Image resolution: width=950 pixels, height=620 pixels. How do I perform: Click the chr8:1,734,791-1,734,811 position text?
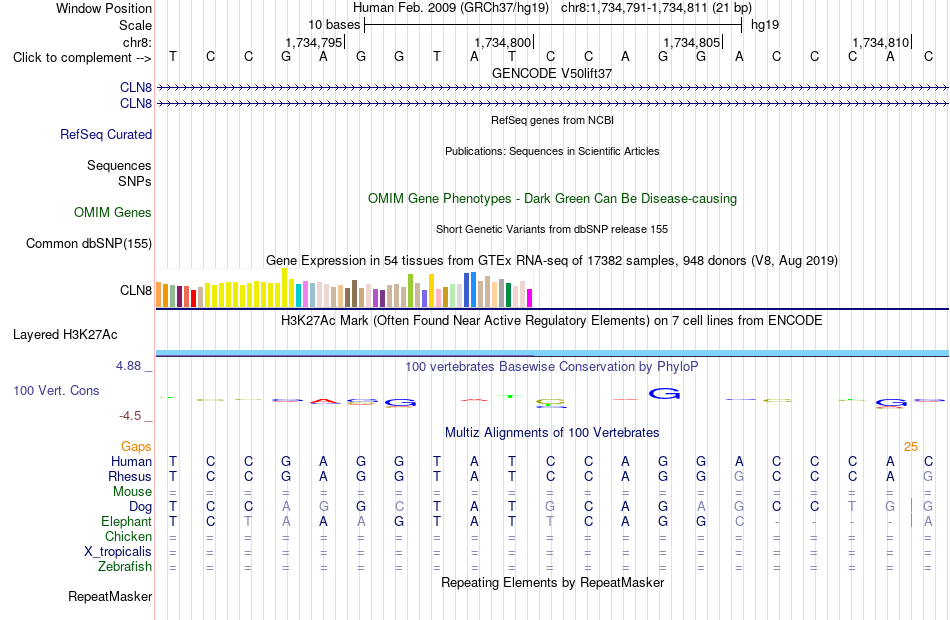pos(657,8)
